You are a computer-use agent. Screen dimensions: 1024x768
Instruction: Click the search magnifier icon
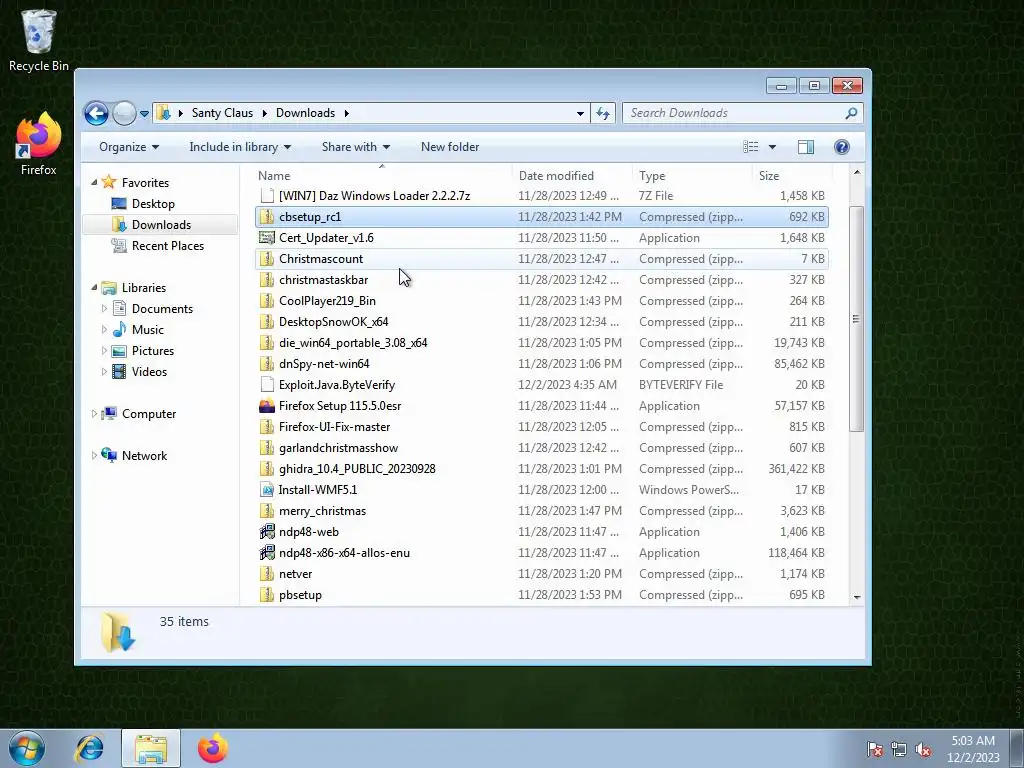pos(851,113)
